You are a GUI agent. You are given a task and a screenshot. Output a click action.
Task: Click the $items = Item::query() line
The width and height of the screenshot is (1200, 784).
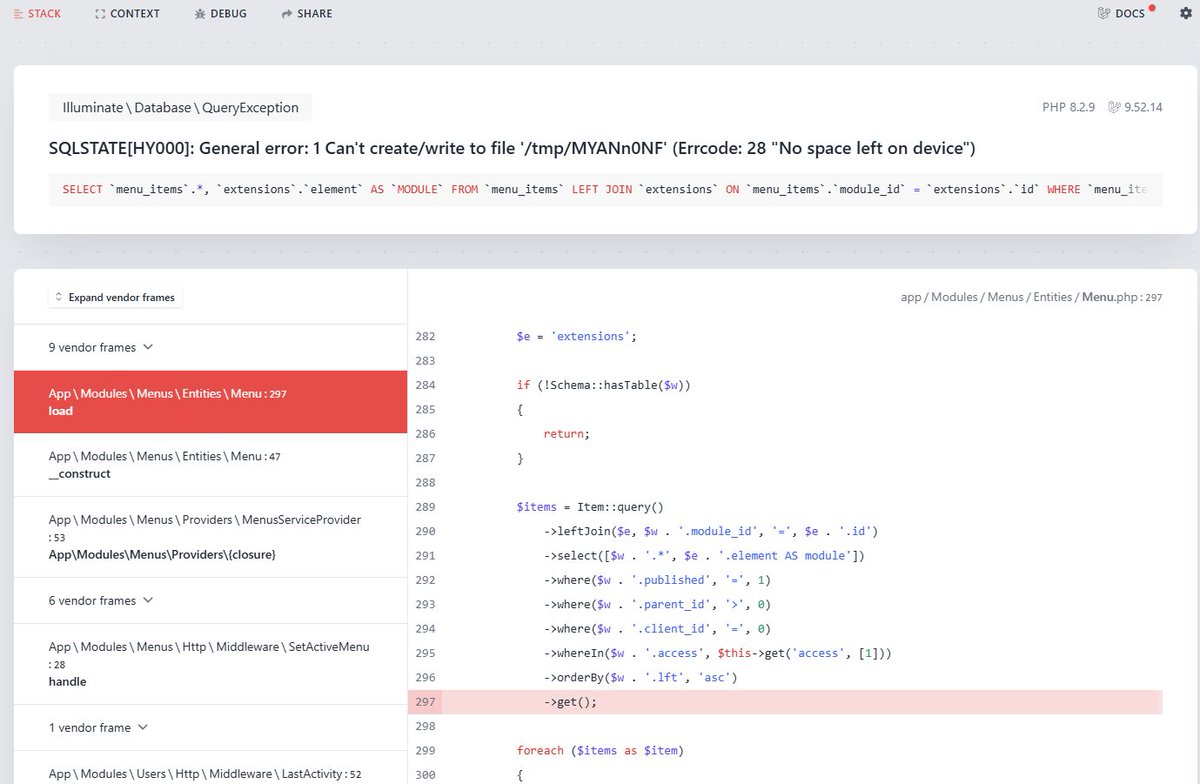pyautogui.click(x=590, y=507)
